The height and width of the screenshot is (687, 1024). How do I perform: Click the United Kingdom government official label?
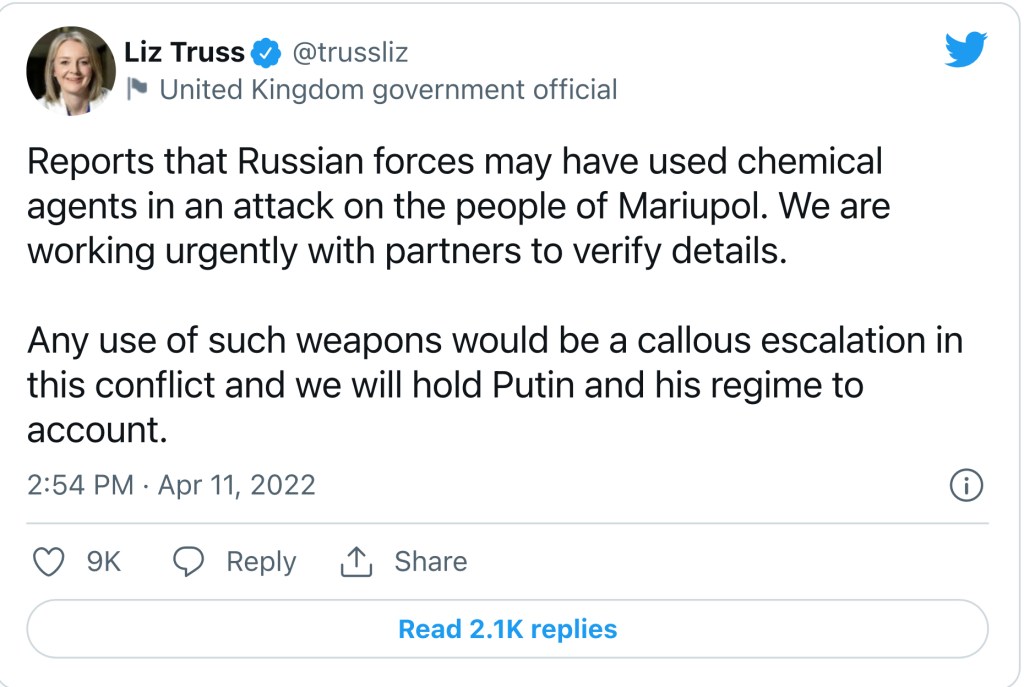388,90
